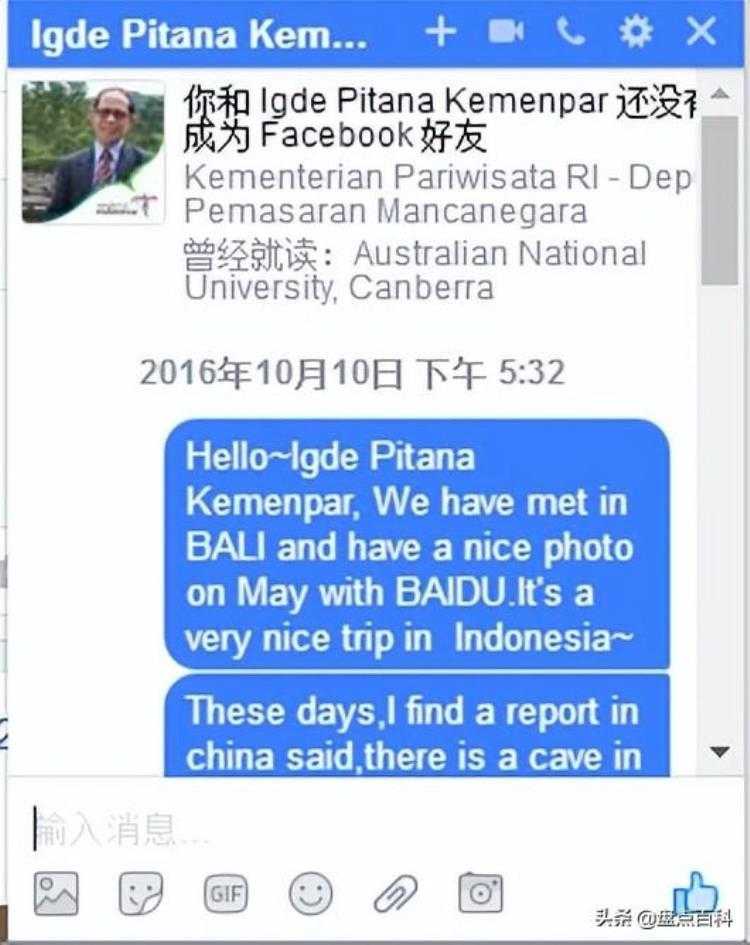750x945 pixels.
Task: Click the 'Hello~Igde Pitana' message bubble
Action: (x=417, y=544)
